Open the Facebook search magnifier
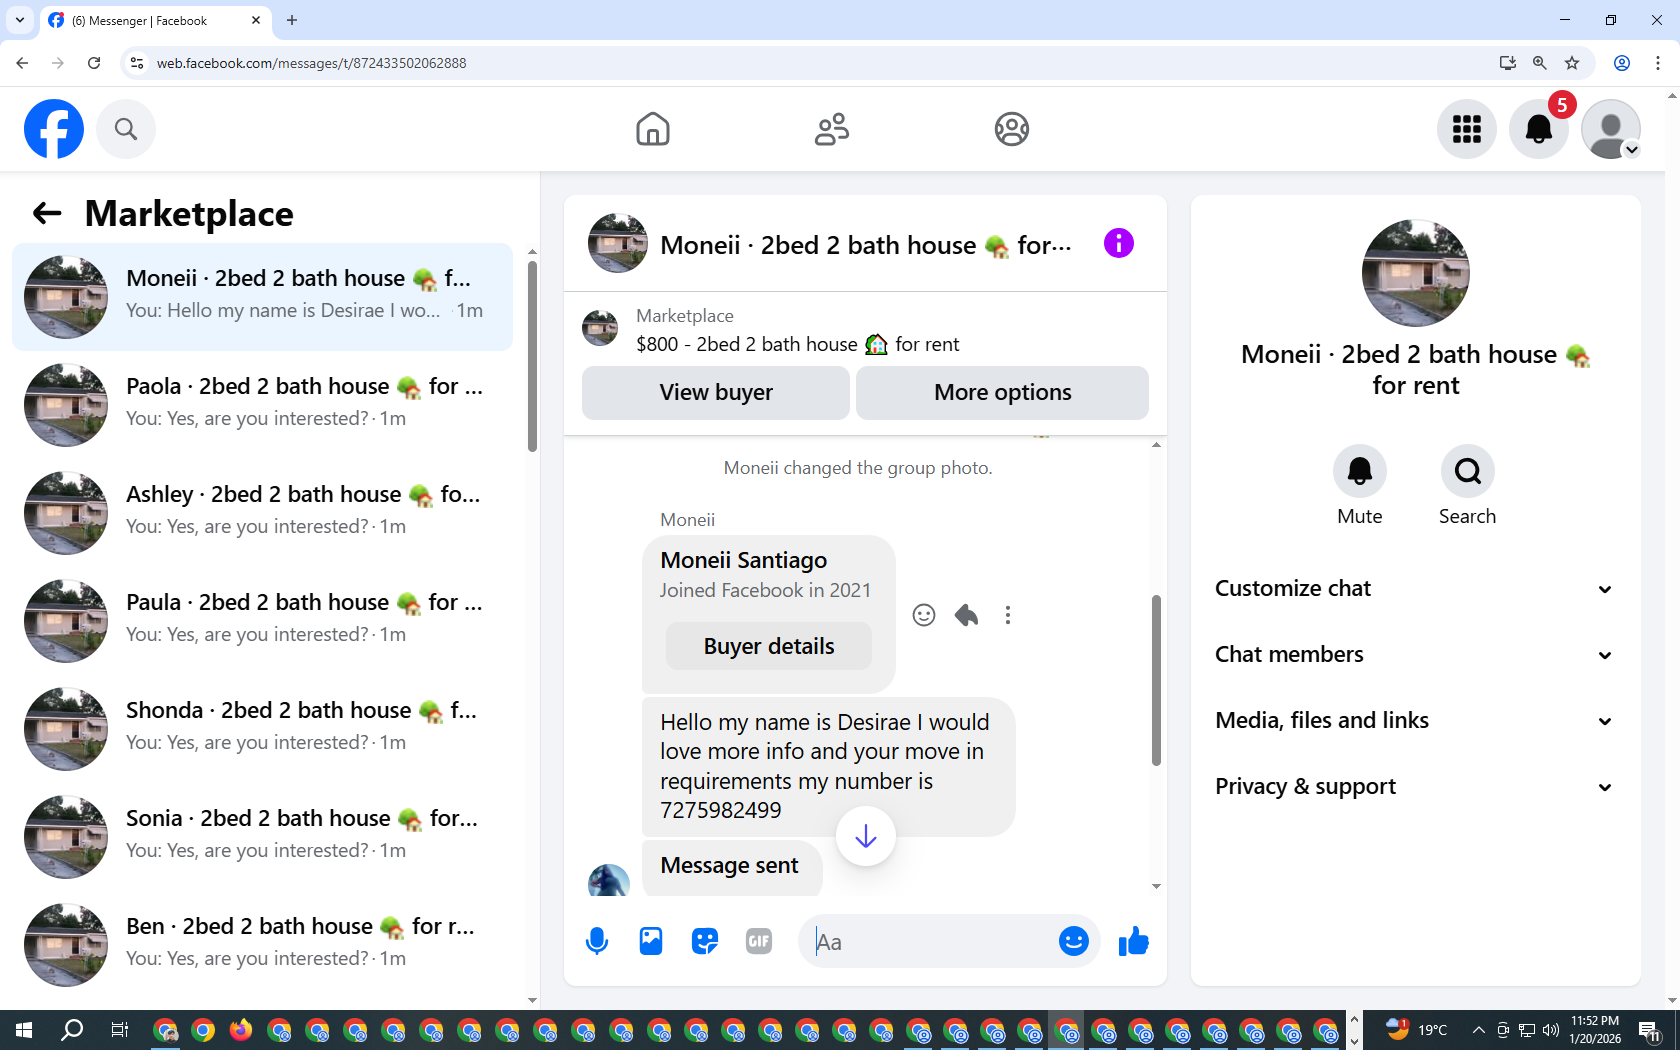The image size is (1680, 1050). 126,129
